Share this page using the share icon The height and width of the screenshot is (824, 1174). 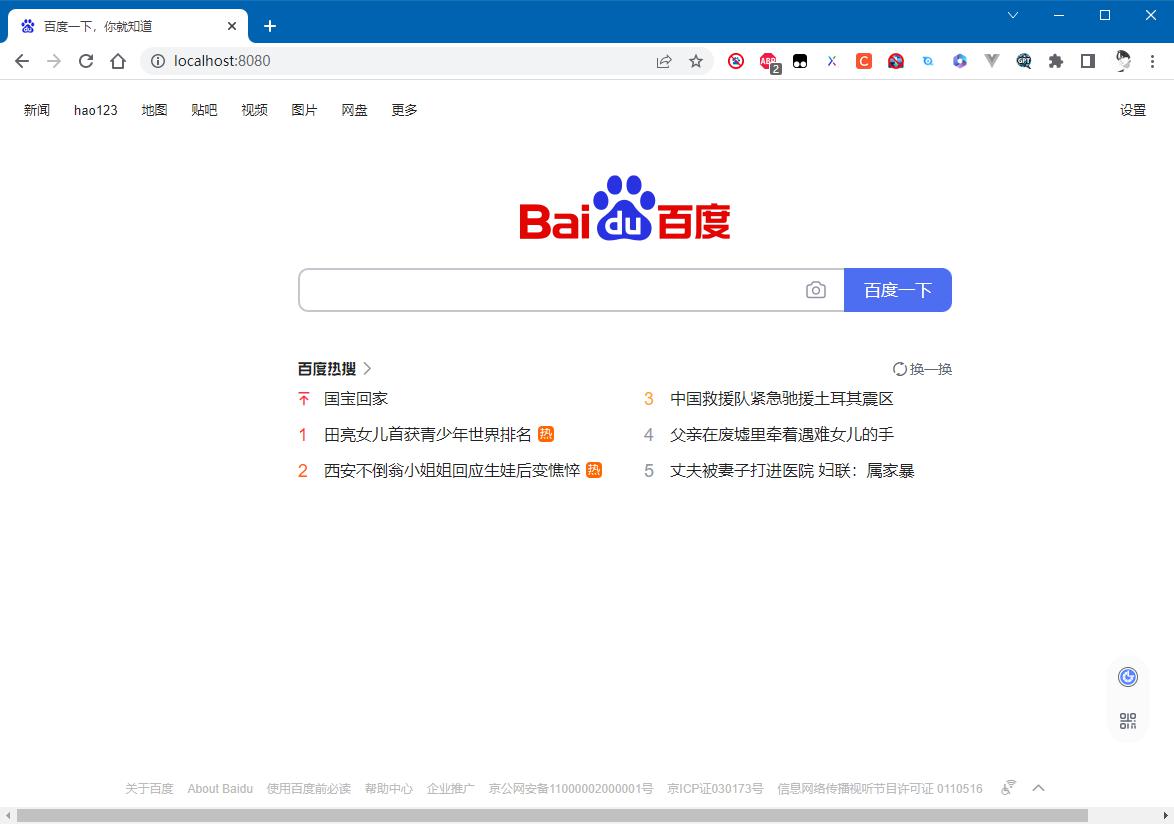pyautogui.click(x=664, y=61)
